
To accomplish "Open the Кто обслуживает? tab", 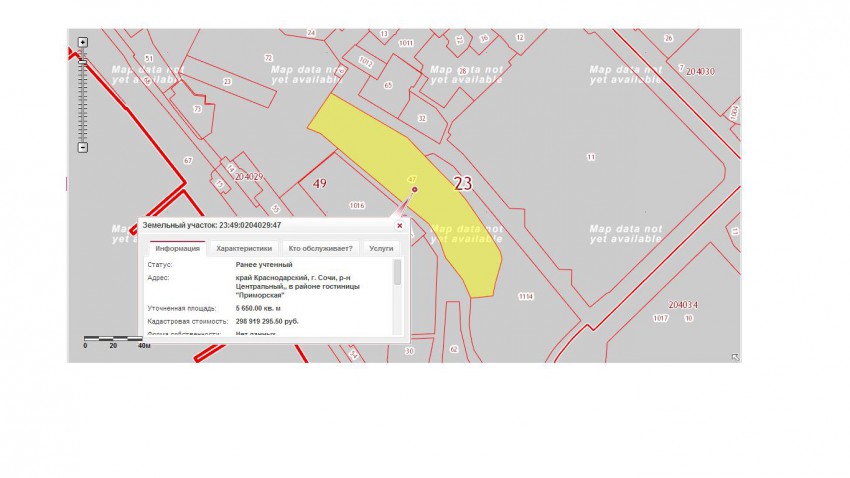I will click(x=320, y=248).
